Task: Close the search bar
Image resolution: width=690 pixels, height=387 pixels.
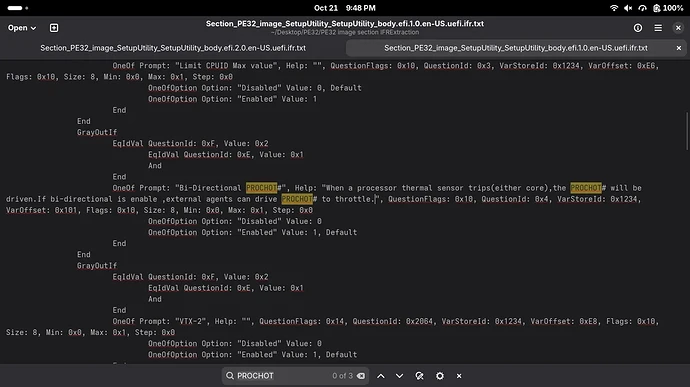Action: [x=459, y=376]
